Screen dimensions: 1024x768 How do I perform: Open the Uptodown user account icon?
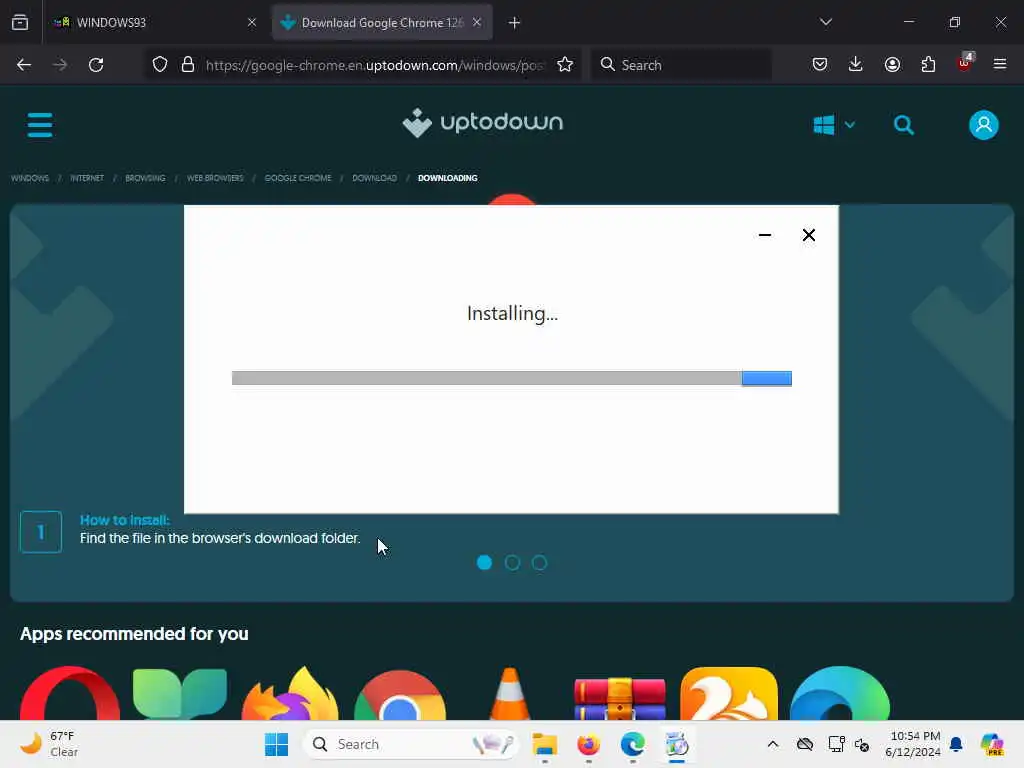pos(984,125)
